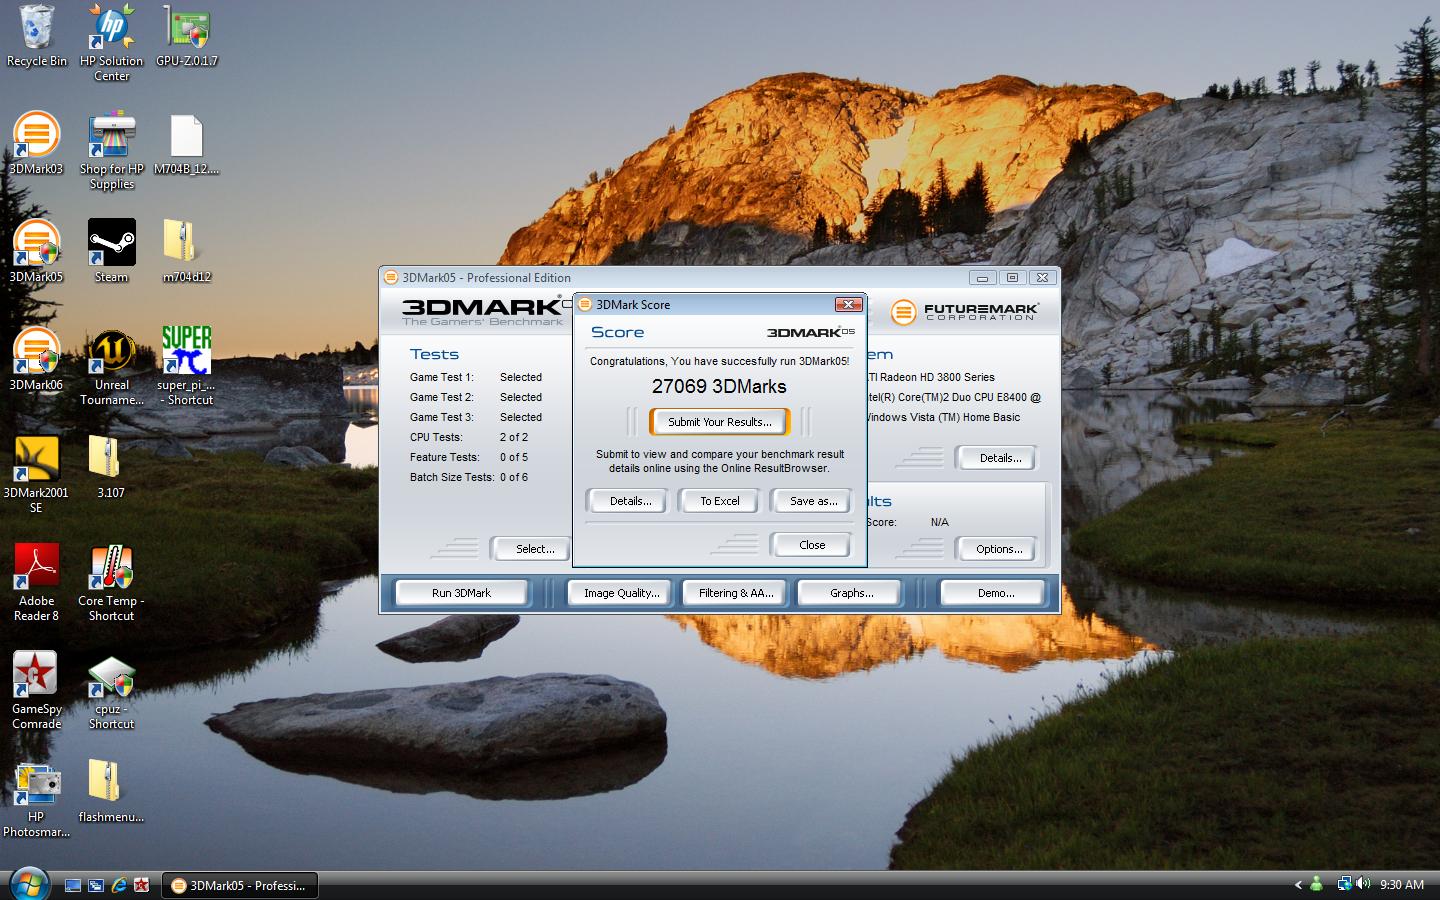The image size is (1440, 900).
Task: Show hidden tray icons arrow
Action: 1298,885
